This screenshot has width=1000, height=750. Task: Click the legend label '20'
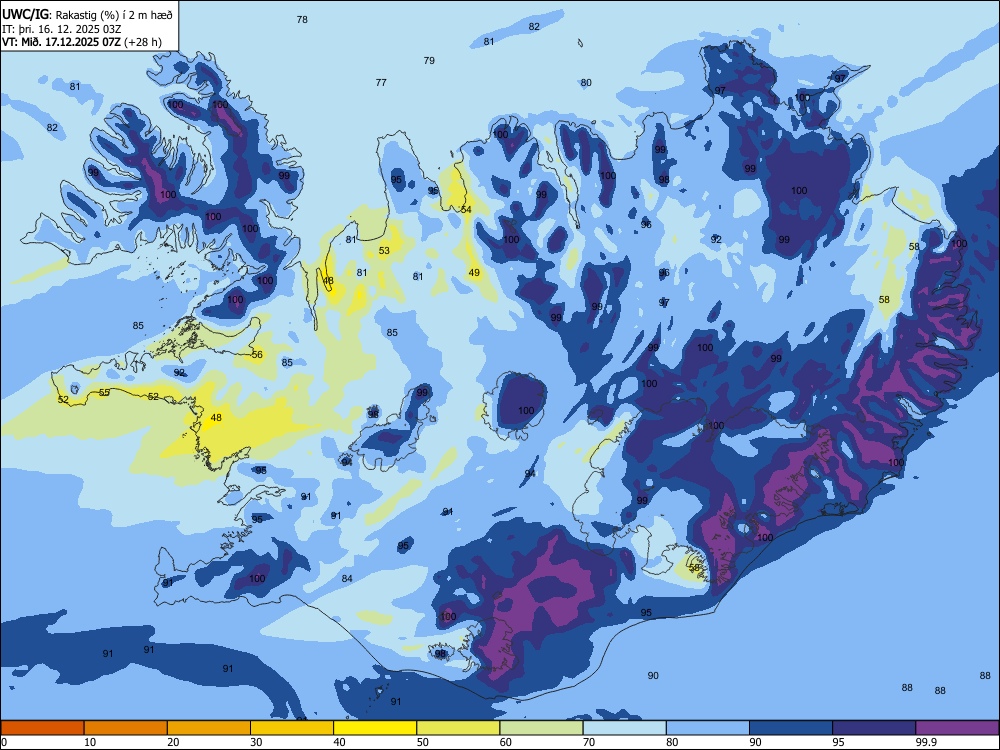[173, 742]
